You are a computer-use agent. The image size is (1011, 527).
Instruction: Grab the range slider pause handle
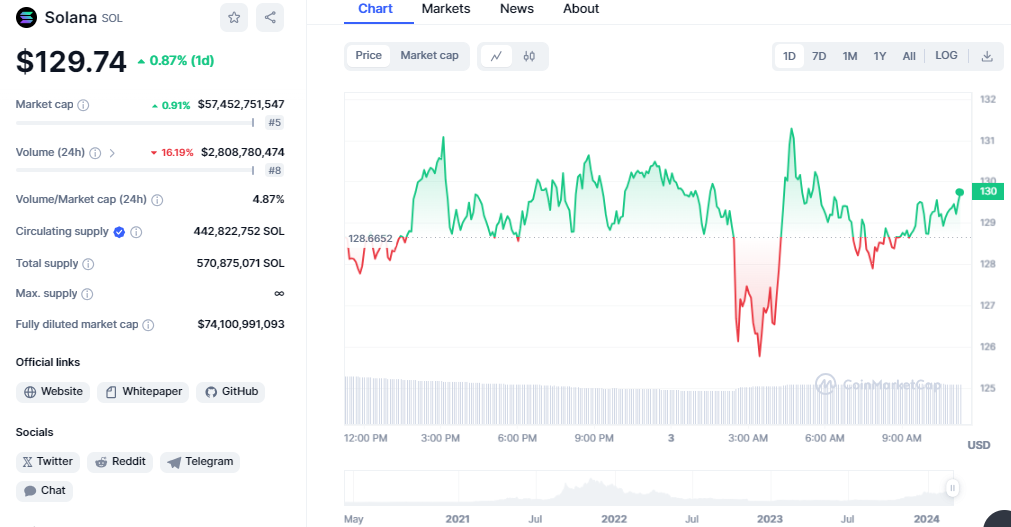pos(952,488)
